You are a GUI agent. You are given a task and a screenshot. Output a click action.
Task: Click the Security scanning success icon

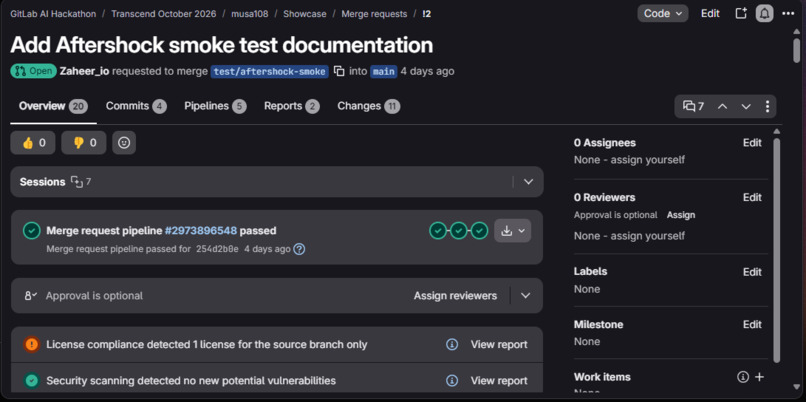point(31,380)
